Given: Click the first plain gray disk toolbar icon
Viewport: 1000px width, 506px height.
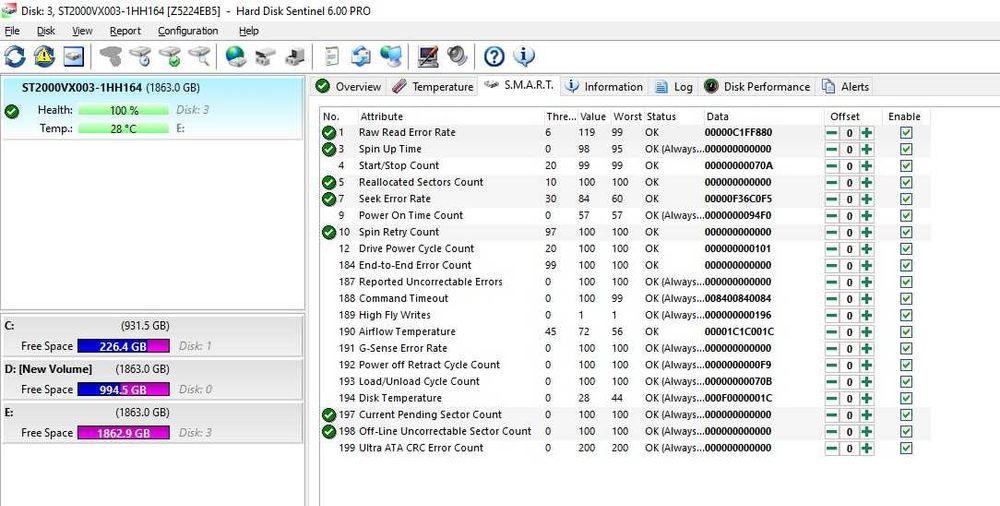Looking at the screenshot, I should click(x=110, y=56).
